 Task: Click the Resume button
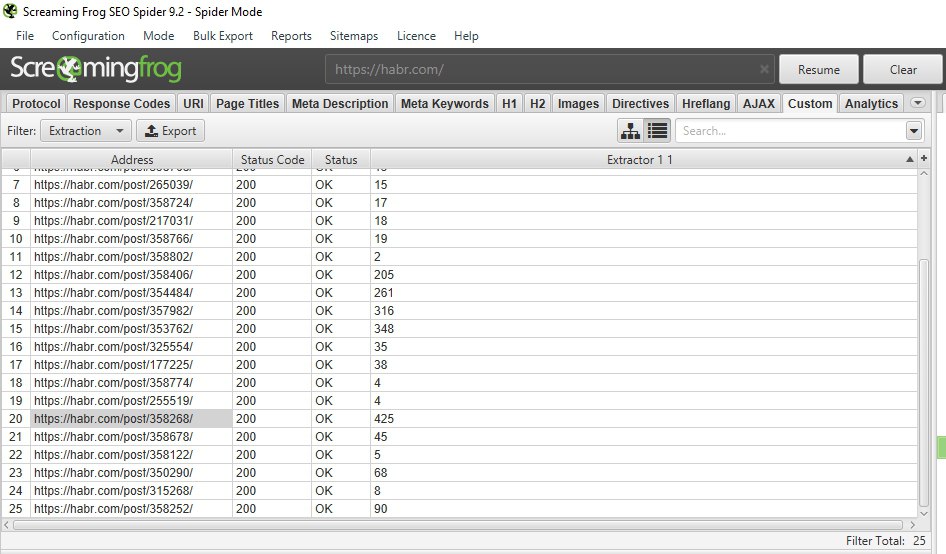819,69
